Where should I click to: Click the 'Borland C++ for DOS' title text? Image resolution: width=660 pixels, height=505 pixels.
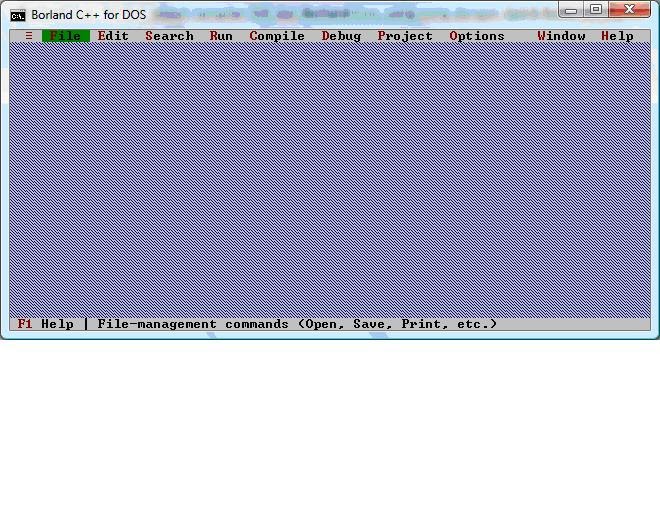(x=88, y=15)
